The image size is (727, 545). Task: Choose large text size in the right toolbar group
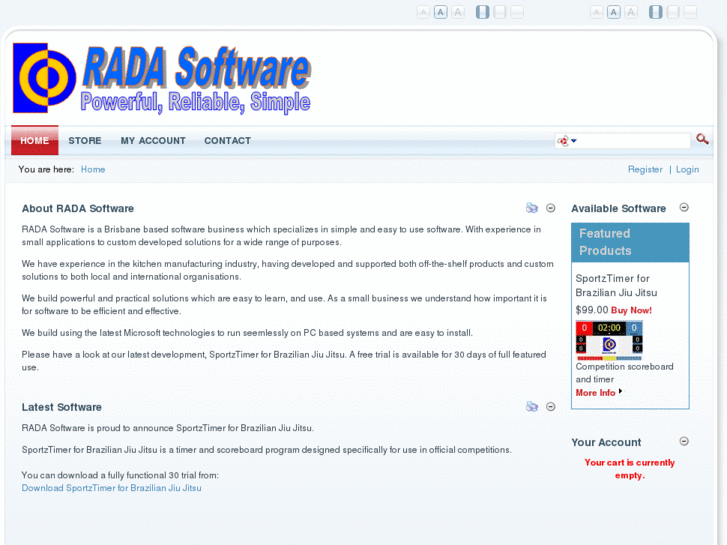pyautogui.click(x=631, y=12)
